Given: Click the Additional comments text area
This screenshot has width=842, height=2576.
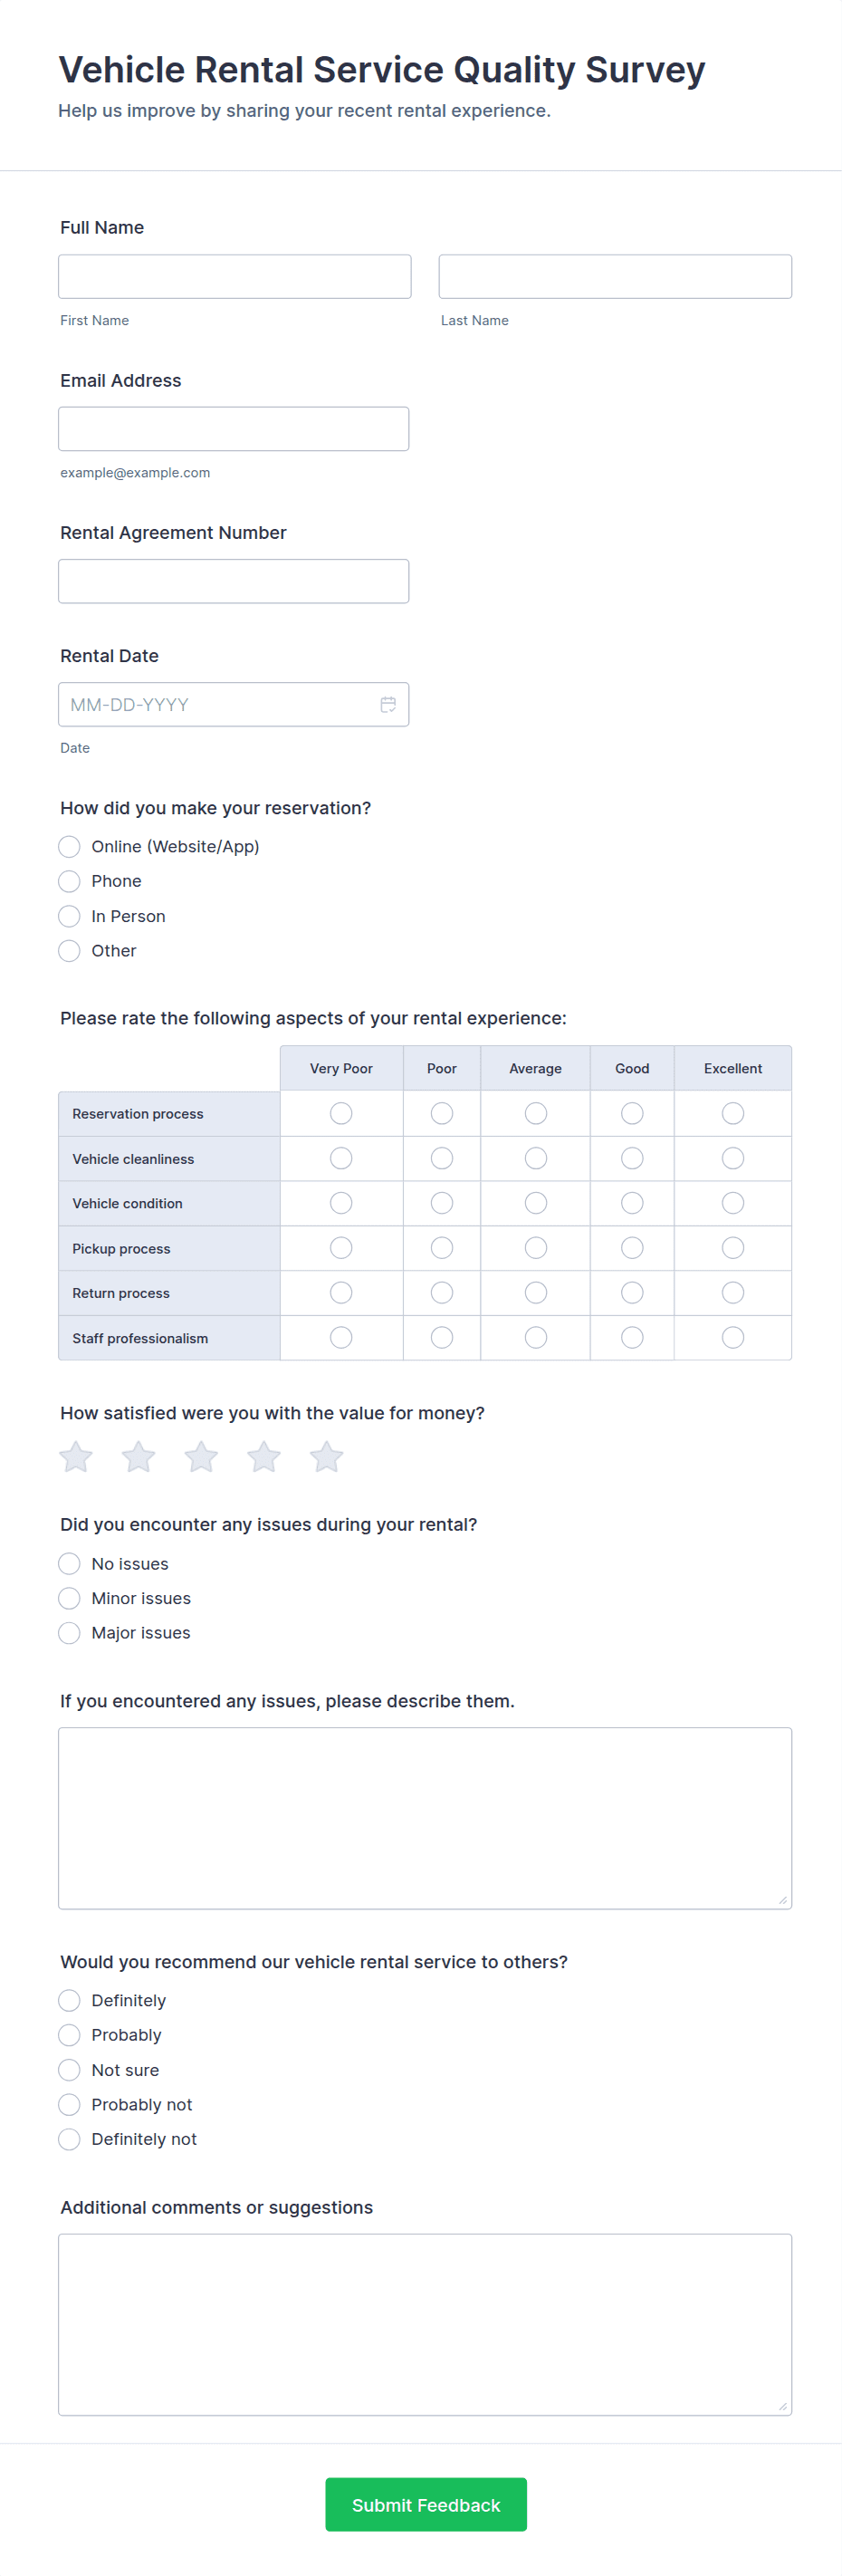Looking at the screenshot, I should click(425, 2324).
